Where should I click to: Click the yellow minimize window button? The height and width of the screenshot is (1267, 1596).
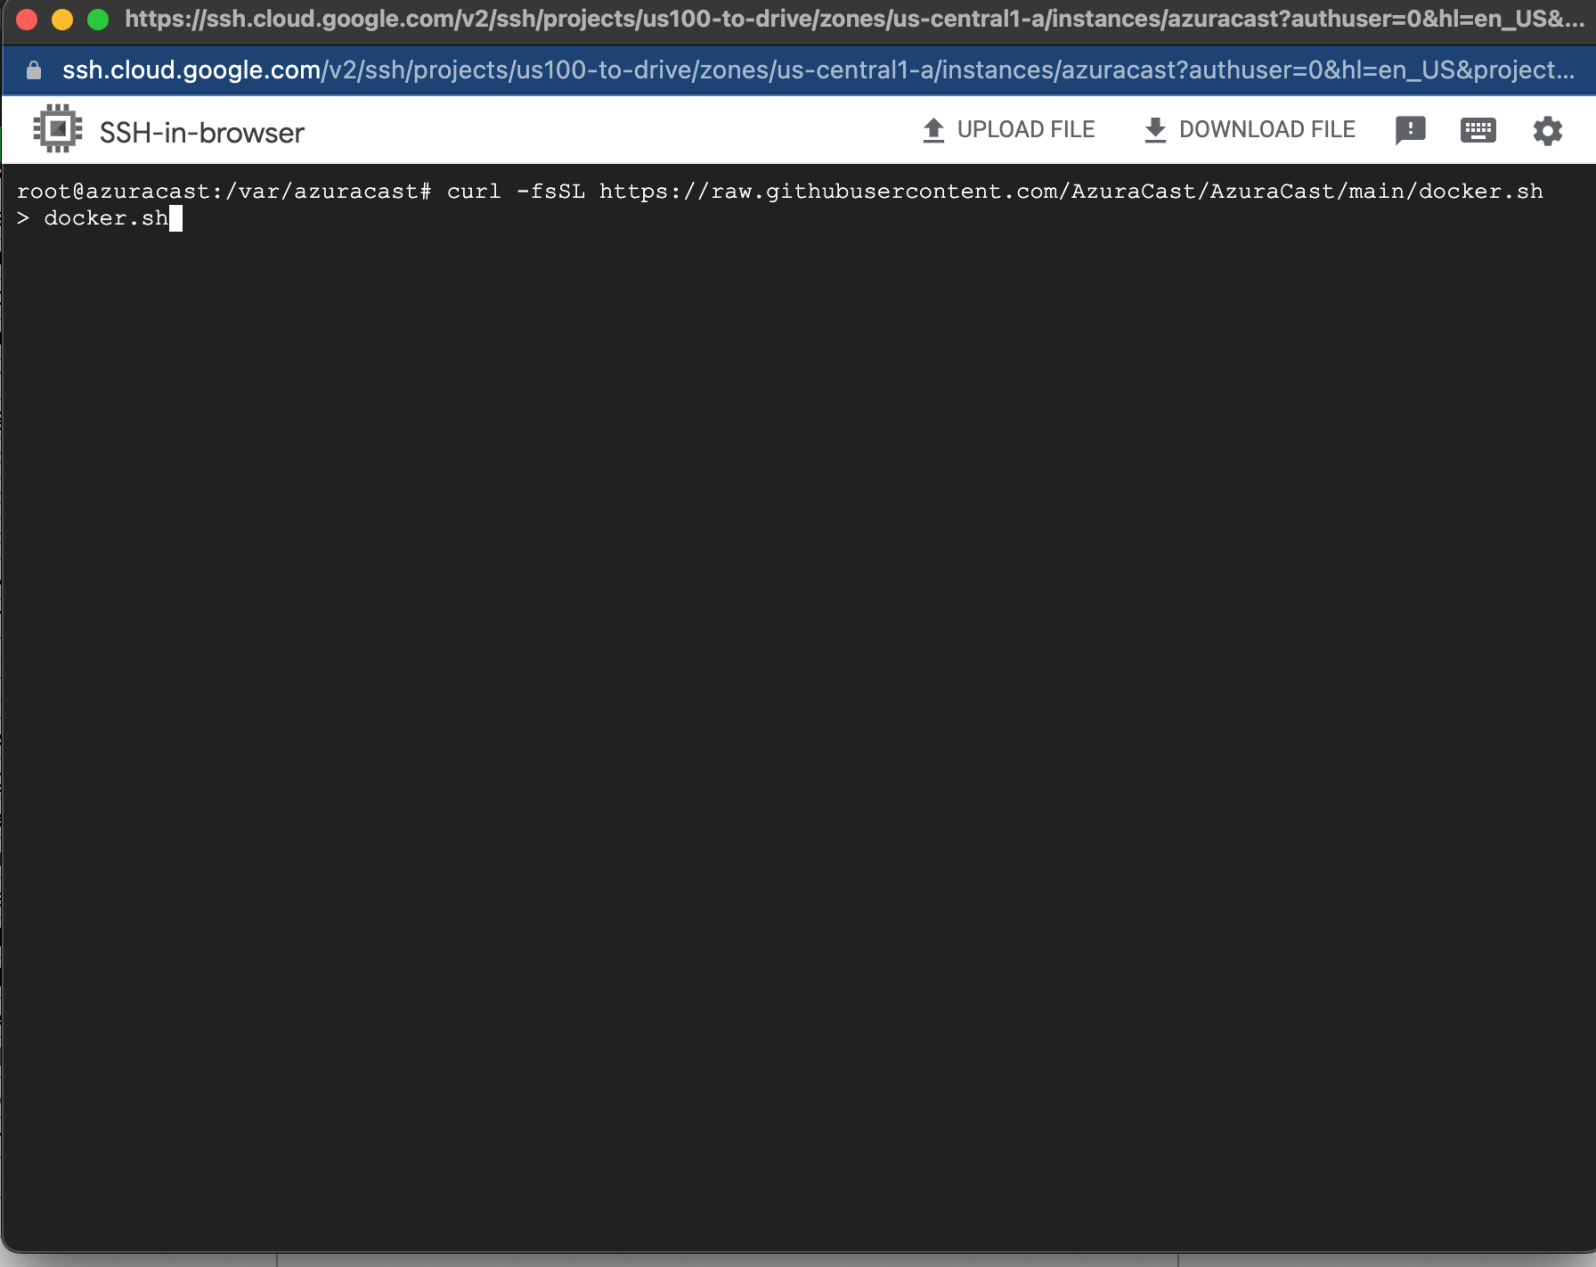pos(62,19)
